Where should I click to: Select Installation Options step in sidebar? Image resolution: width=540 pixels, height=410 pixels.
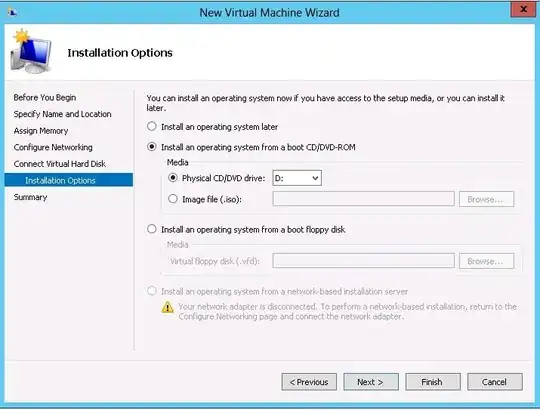click(69, 180)
